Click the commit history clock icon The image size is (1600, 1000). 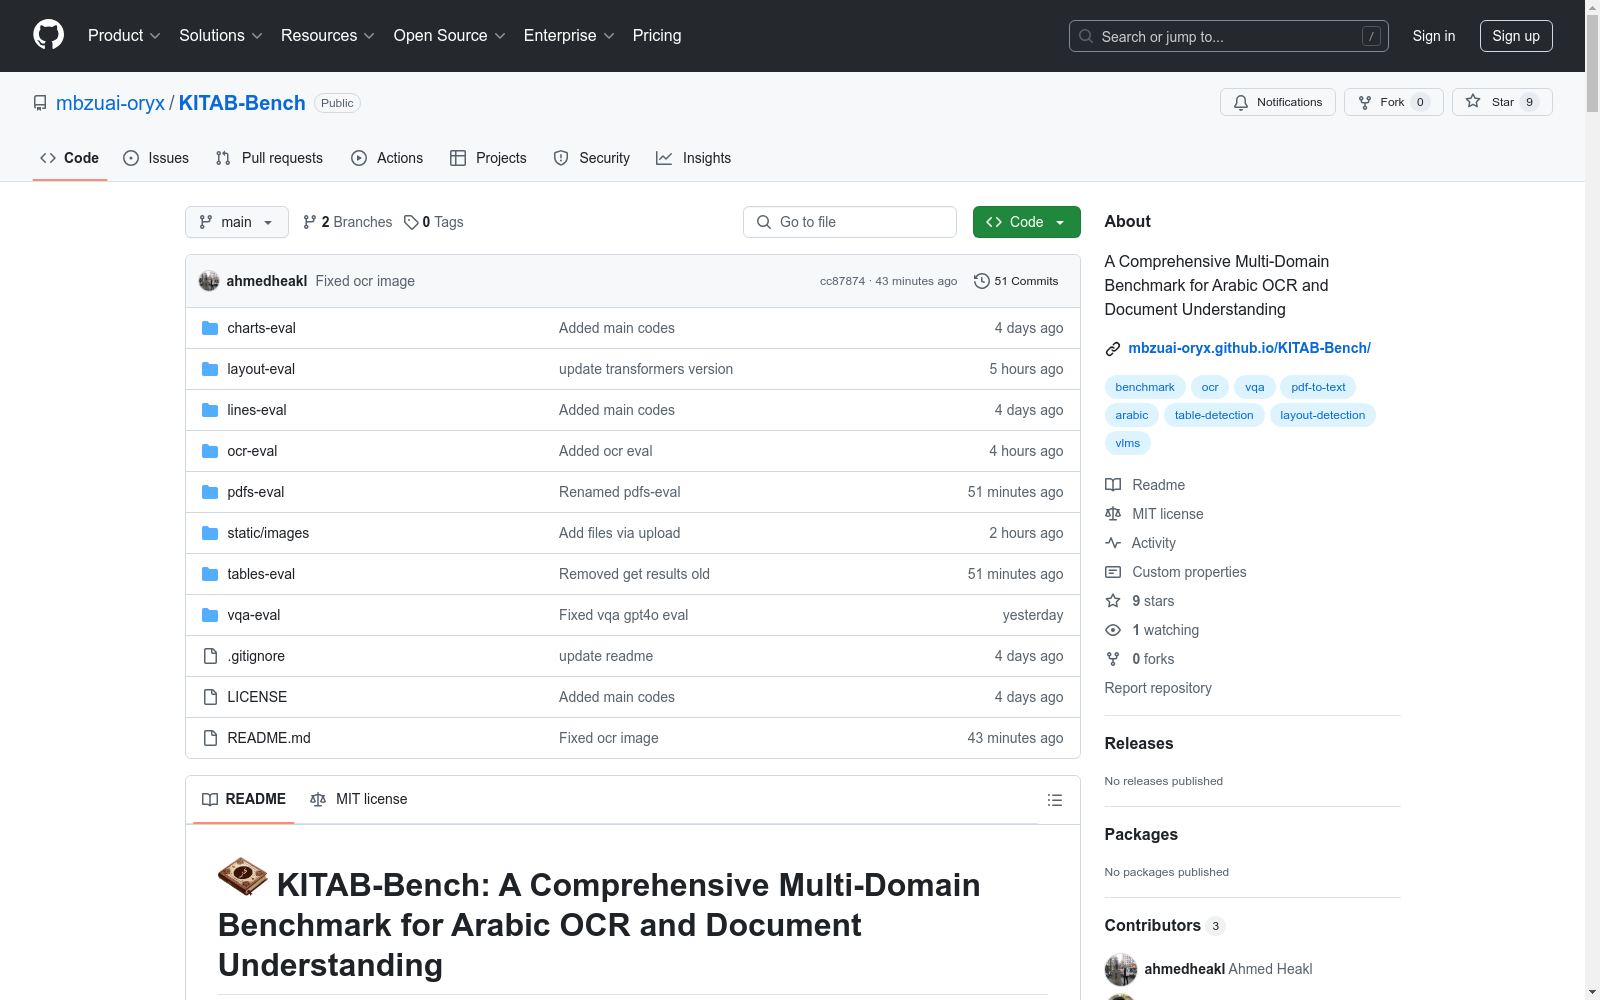[x=982, y=281]
